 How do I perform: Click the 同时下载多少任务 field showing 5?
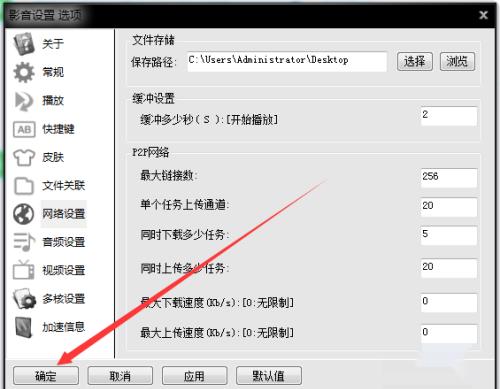(x=449, y=235)
